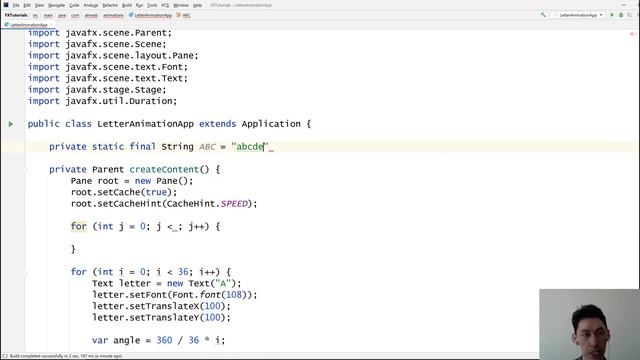This screenshot has height=360, width=640.
Task: Click the src breadcrumb
Action: coord(36,15)
